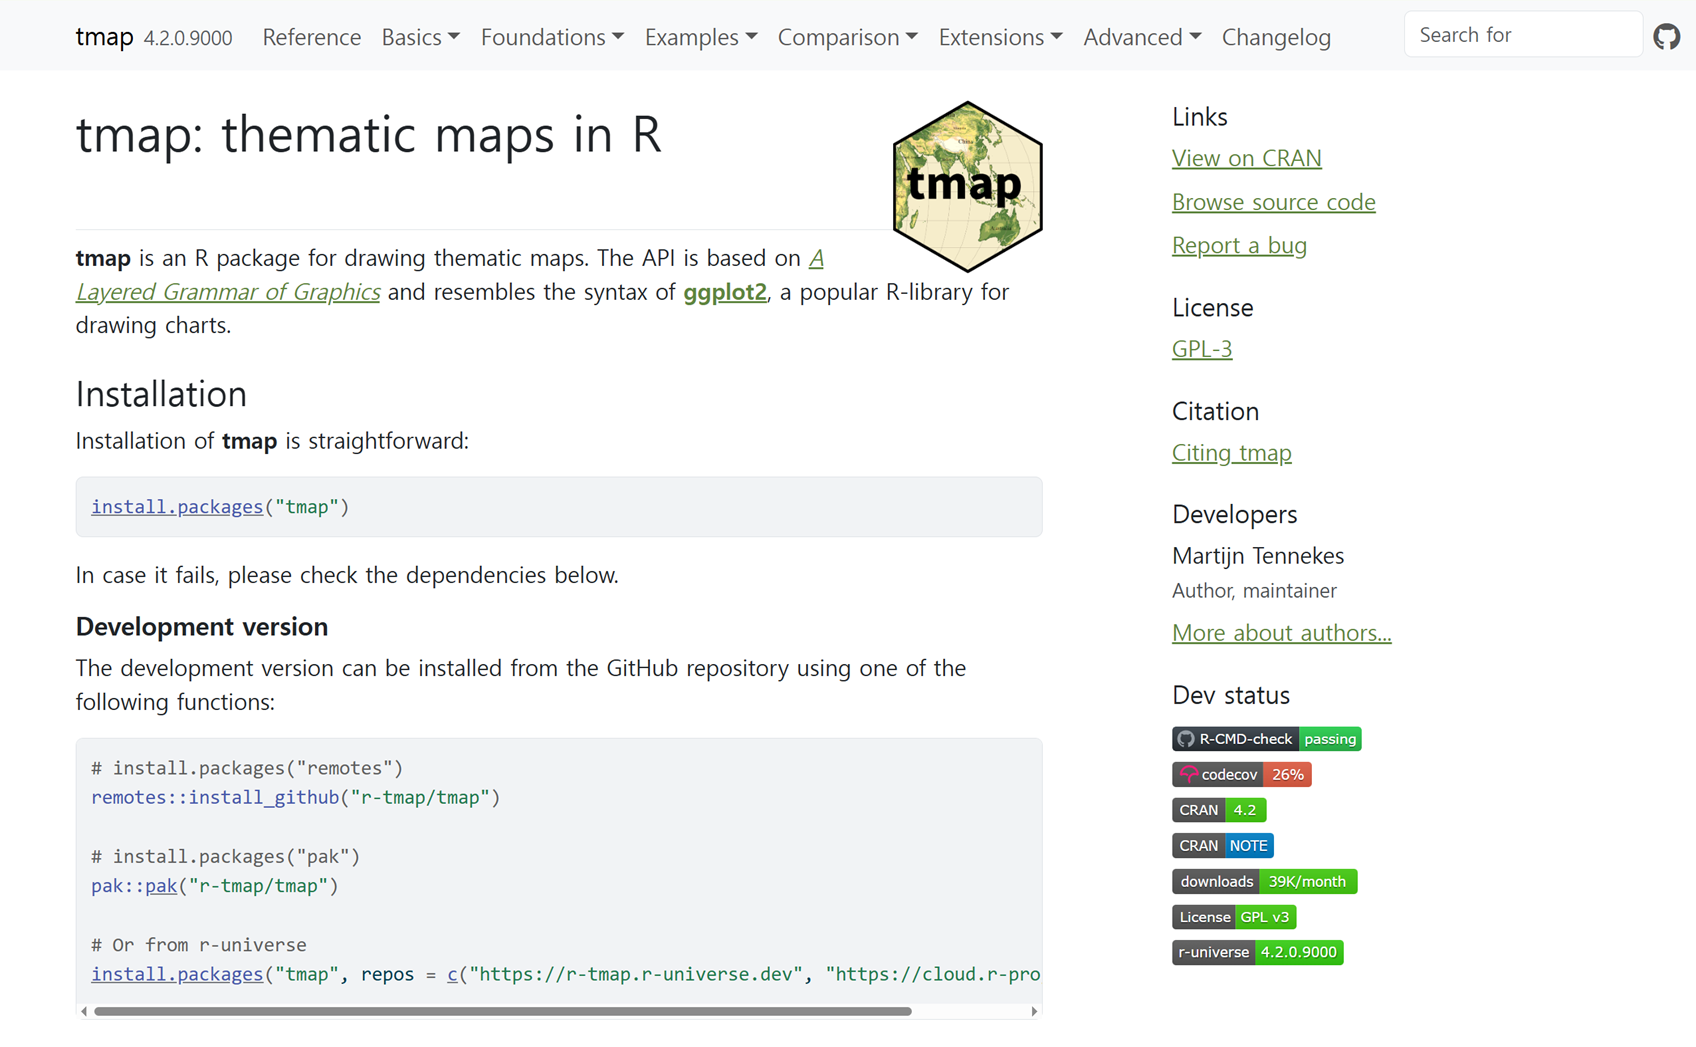Click the tmap hexagon logo
Viewport: 1696px width, 1047px height.
(x=967, y=187)
